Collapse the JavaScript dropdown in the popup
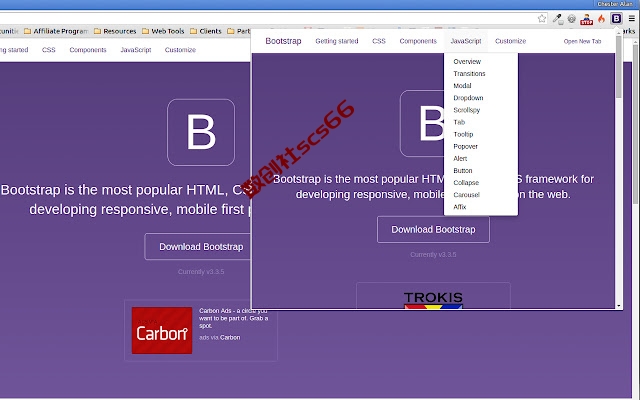Viewport: 640px width, 400px height. click(x=466, y=41)
